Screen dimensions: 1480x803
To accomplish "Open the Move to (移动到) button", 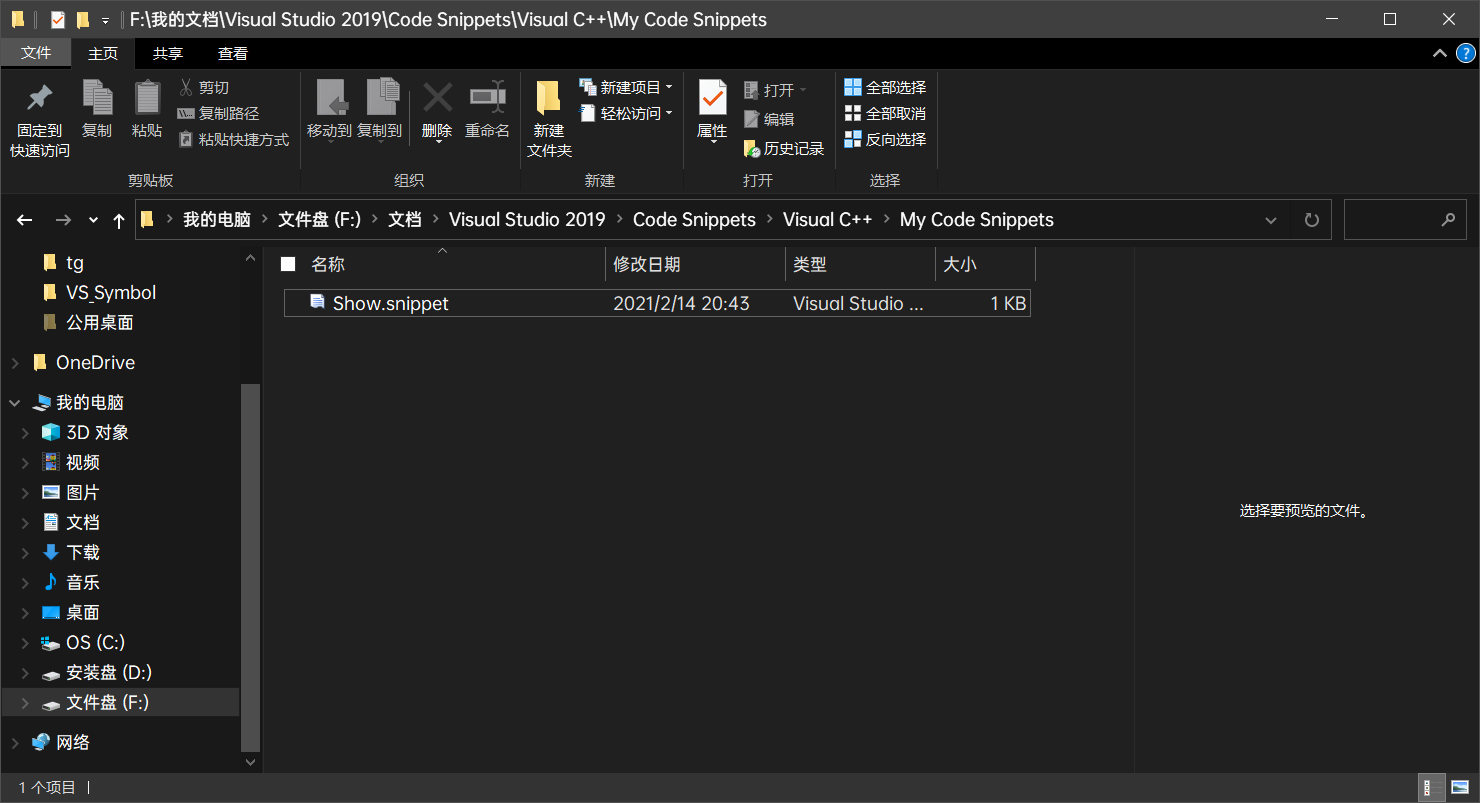I will 329,110.
